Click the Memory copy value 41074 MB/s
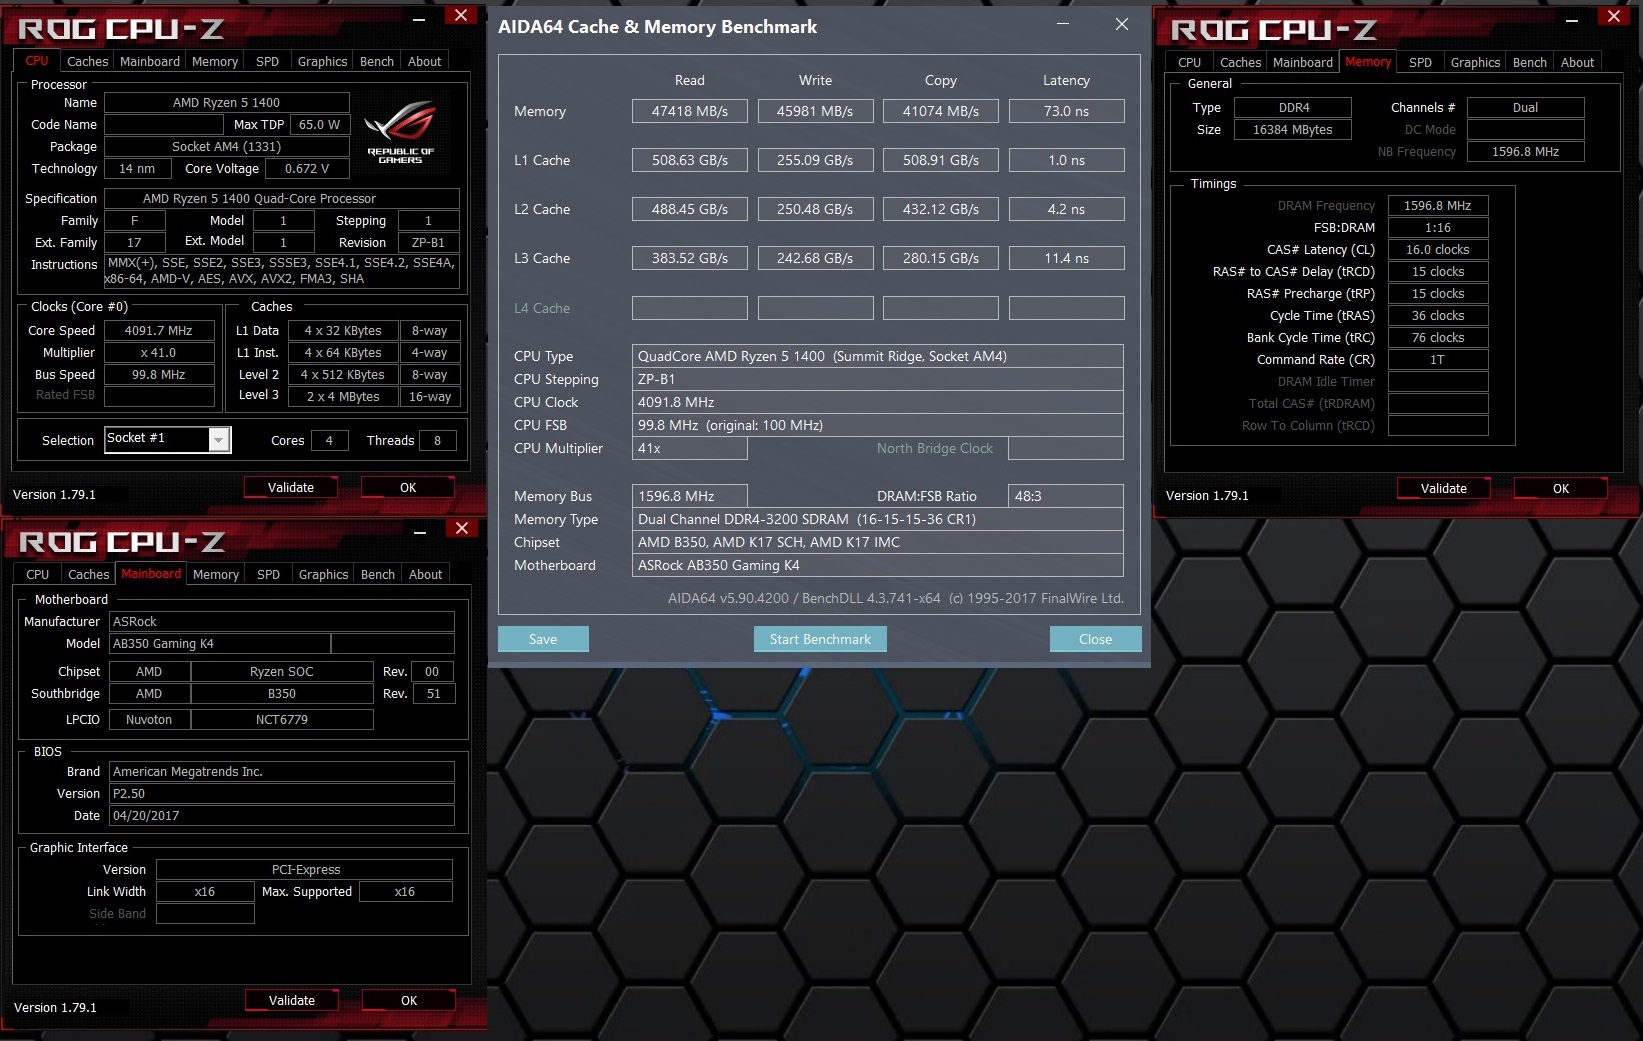 [941, 111]
